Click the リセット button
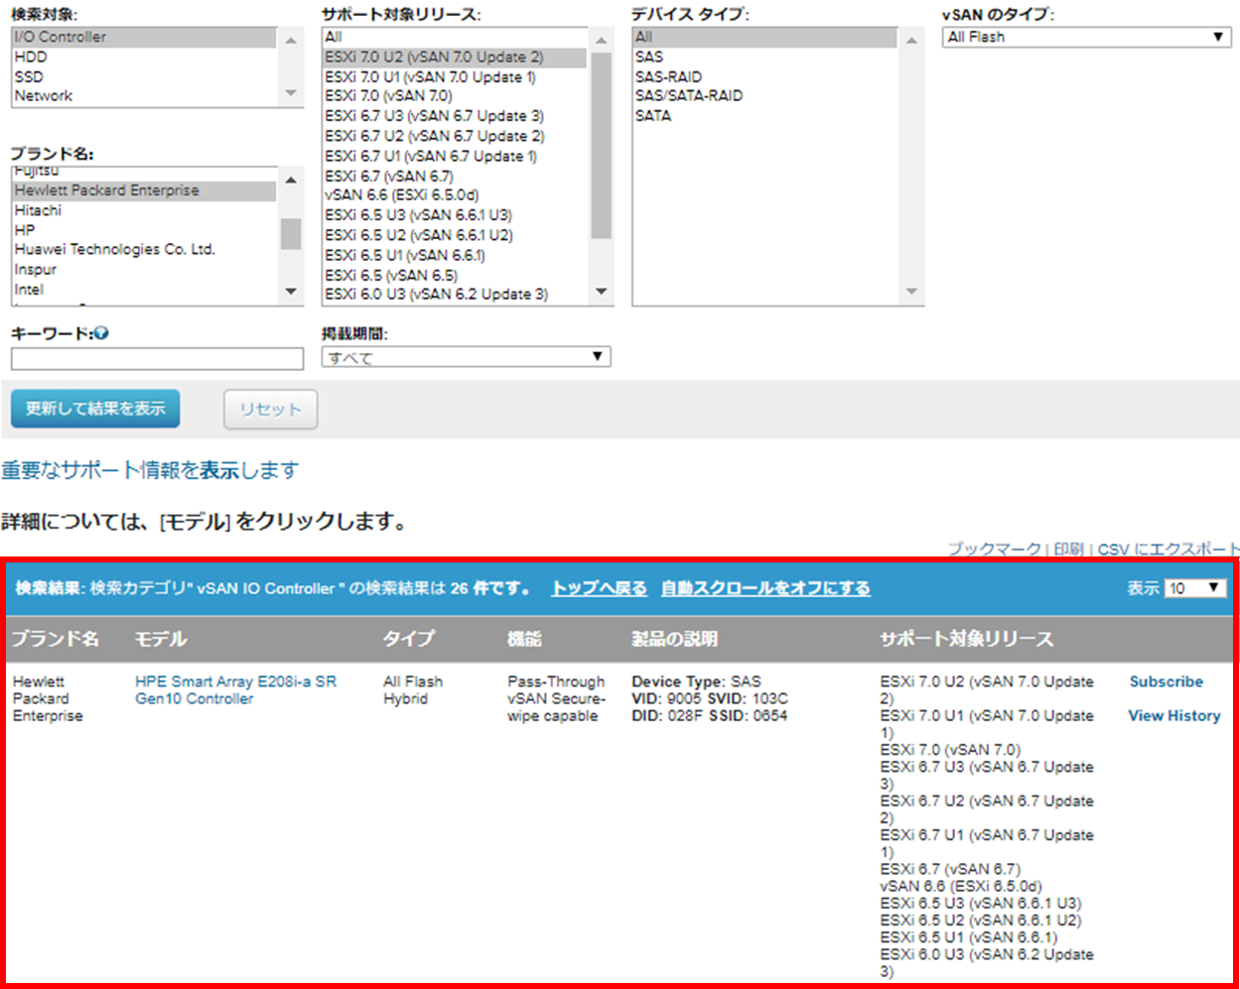The width and height of the screenshot is (1240, 989). (270, 409)
